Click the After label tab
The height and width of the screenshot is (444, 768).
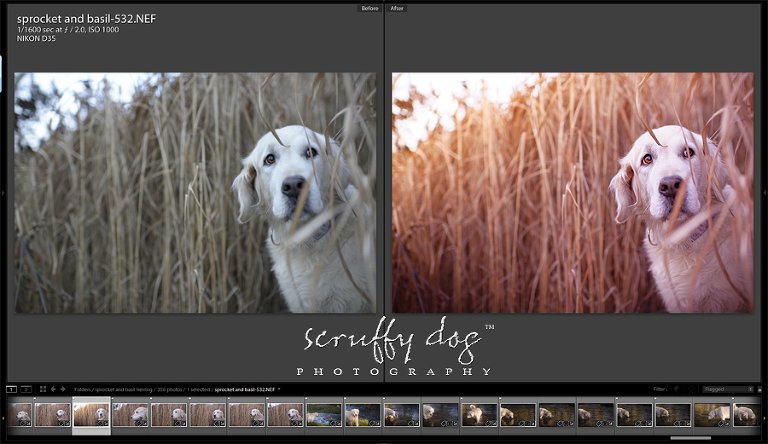click(x=397, y=8)
